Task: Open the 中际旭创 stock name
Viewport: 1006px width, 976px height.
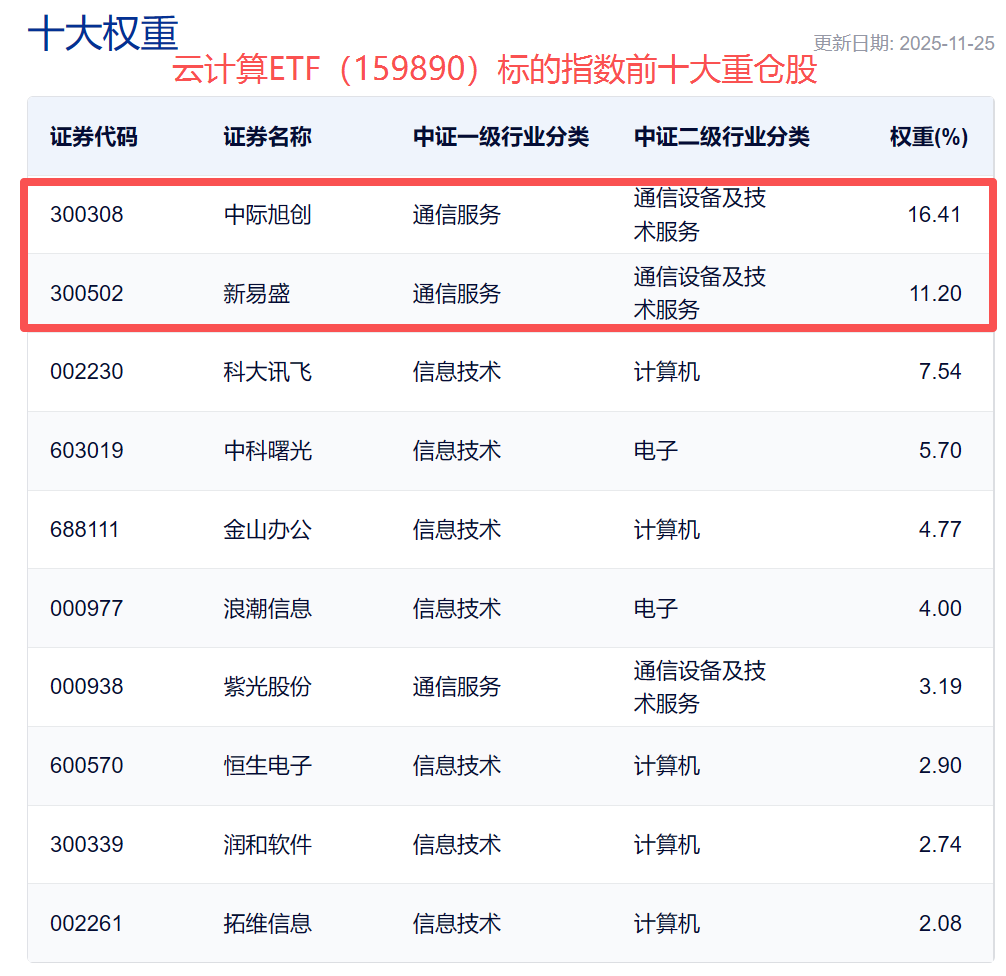Action: click(267, 214)
